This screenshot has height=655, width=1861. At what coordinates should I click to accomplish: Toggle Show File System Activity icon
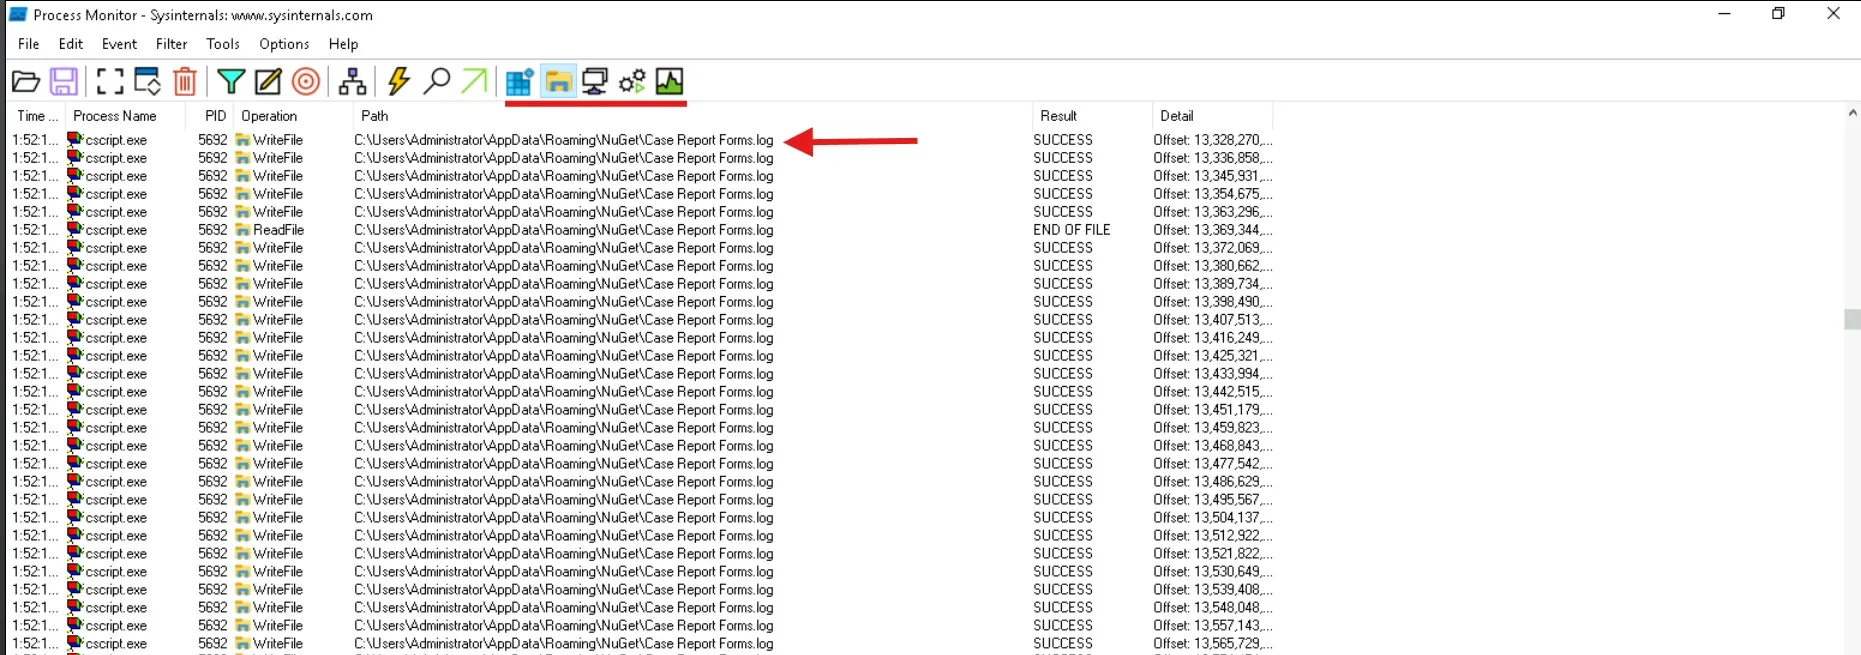[558, 81]
